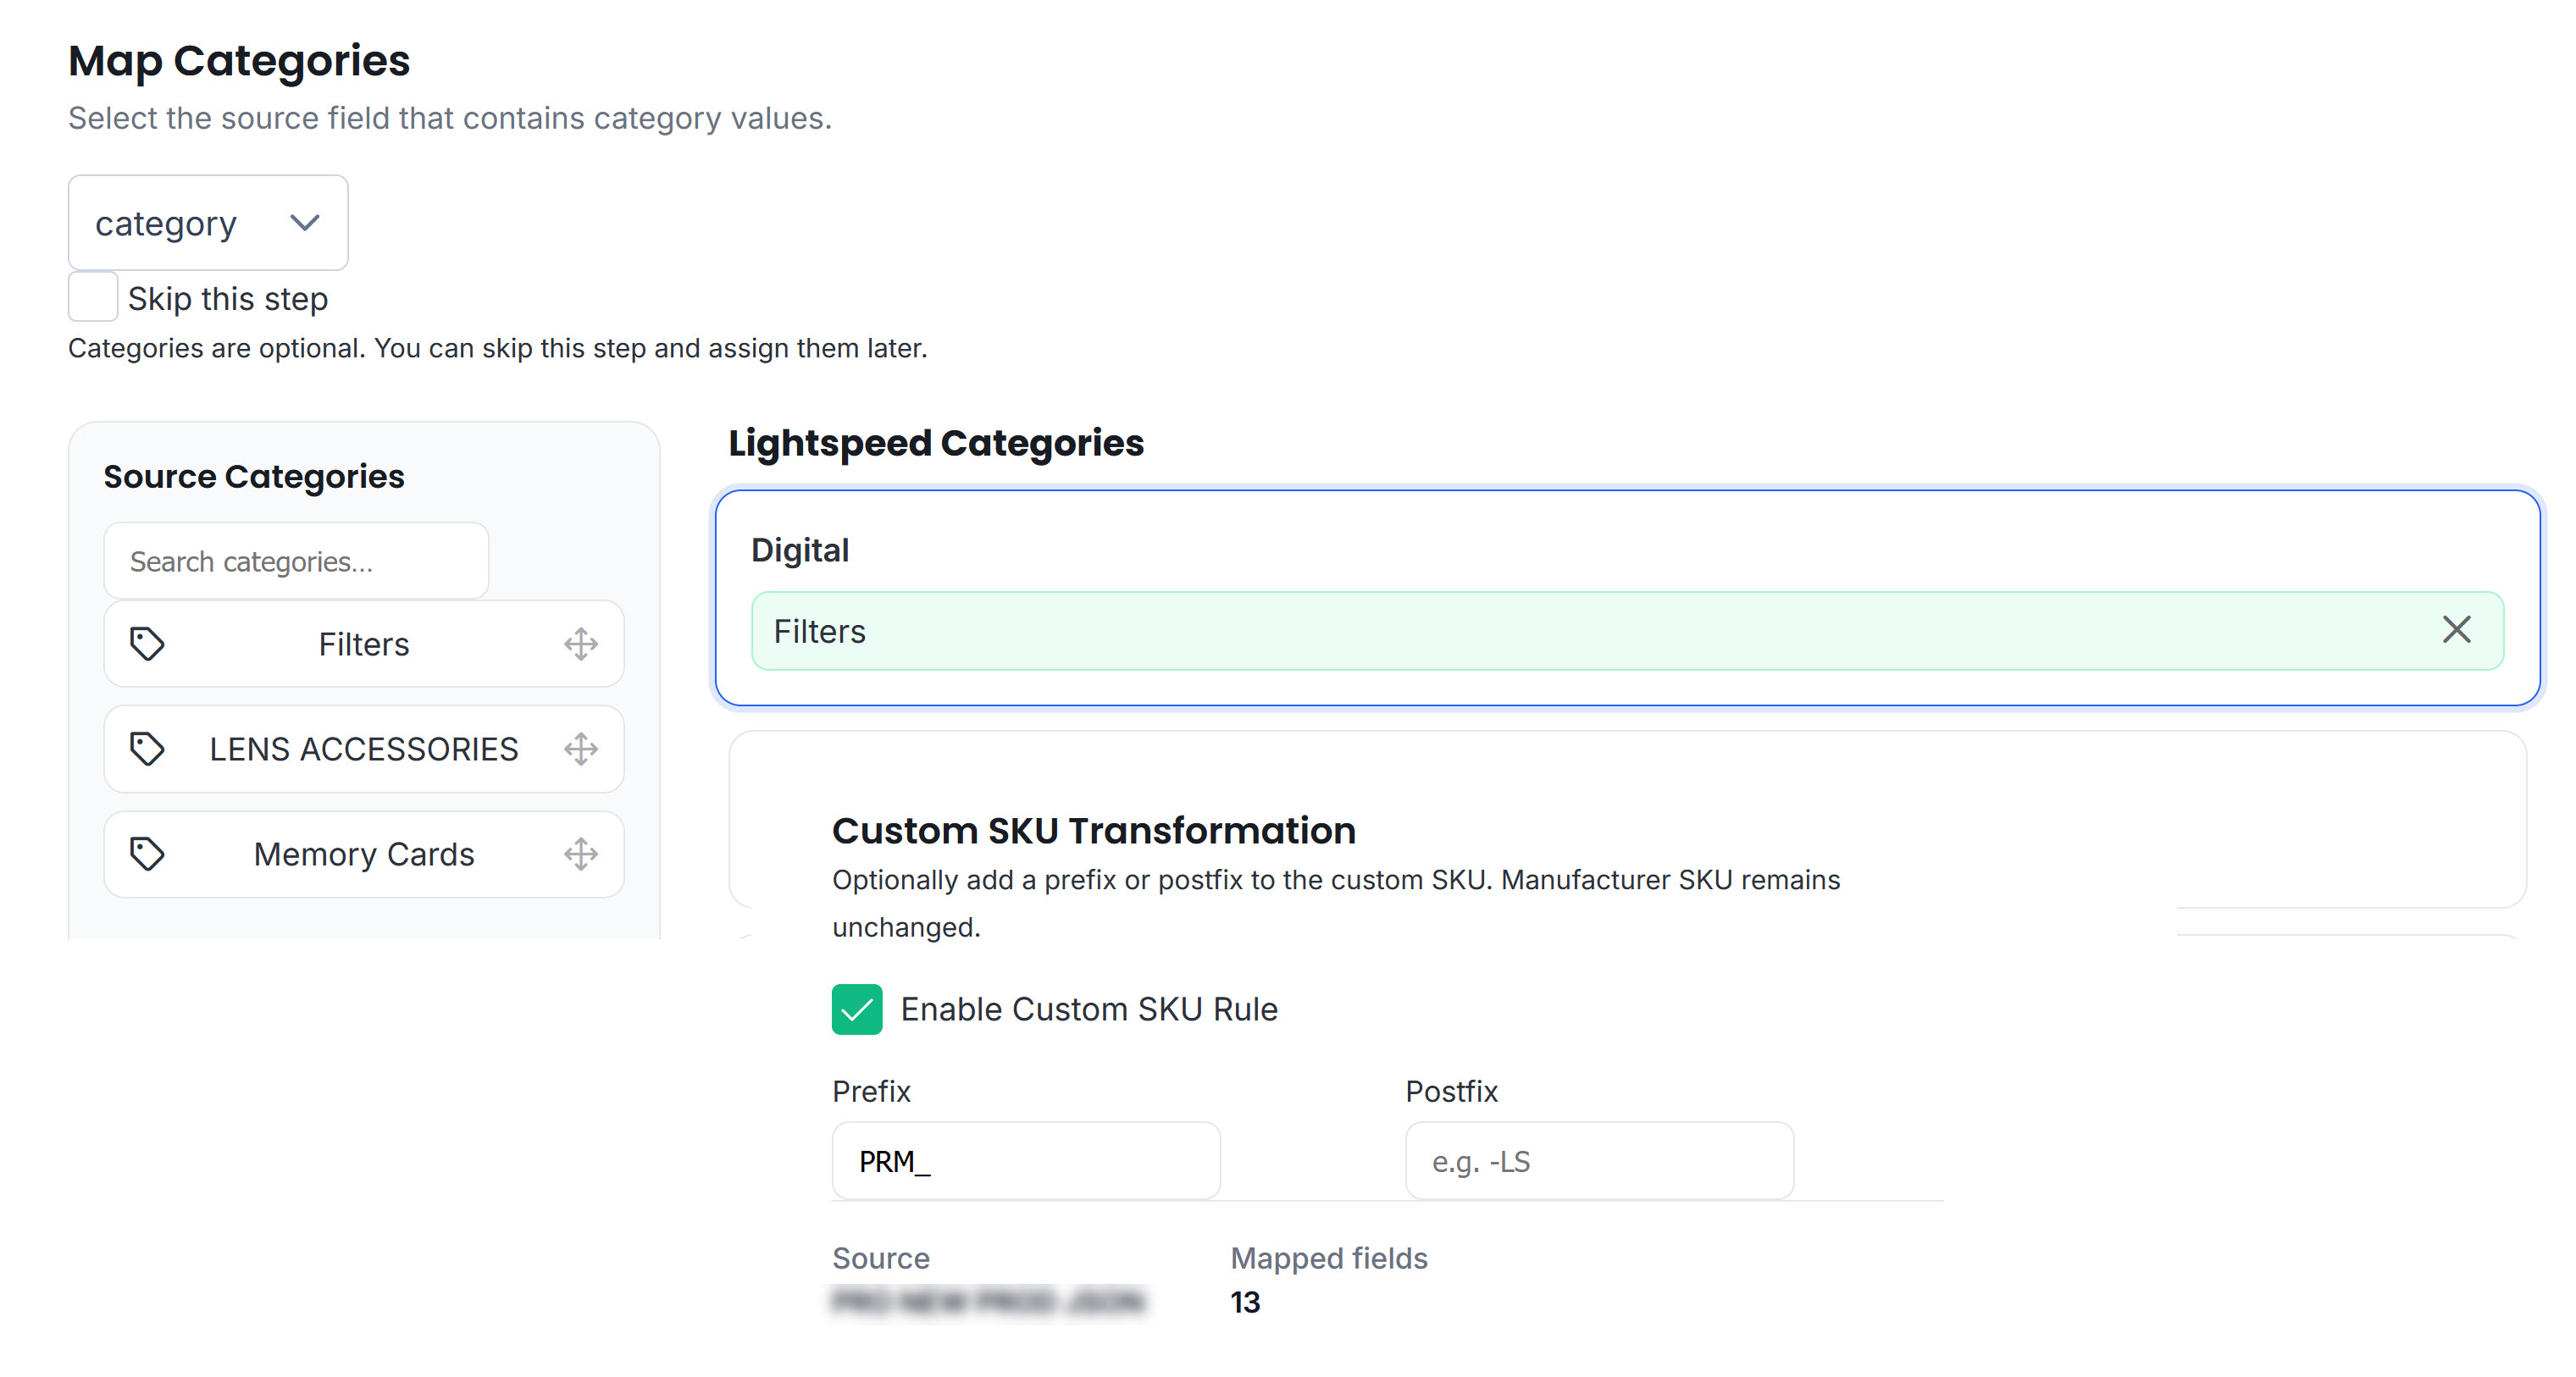Select the LENS ACCESSORIES source category

363,749
